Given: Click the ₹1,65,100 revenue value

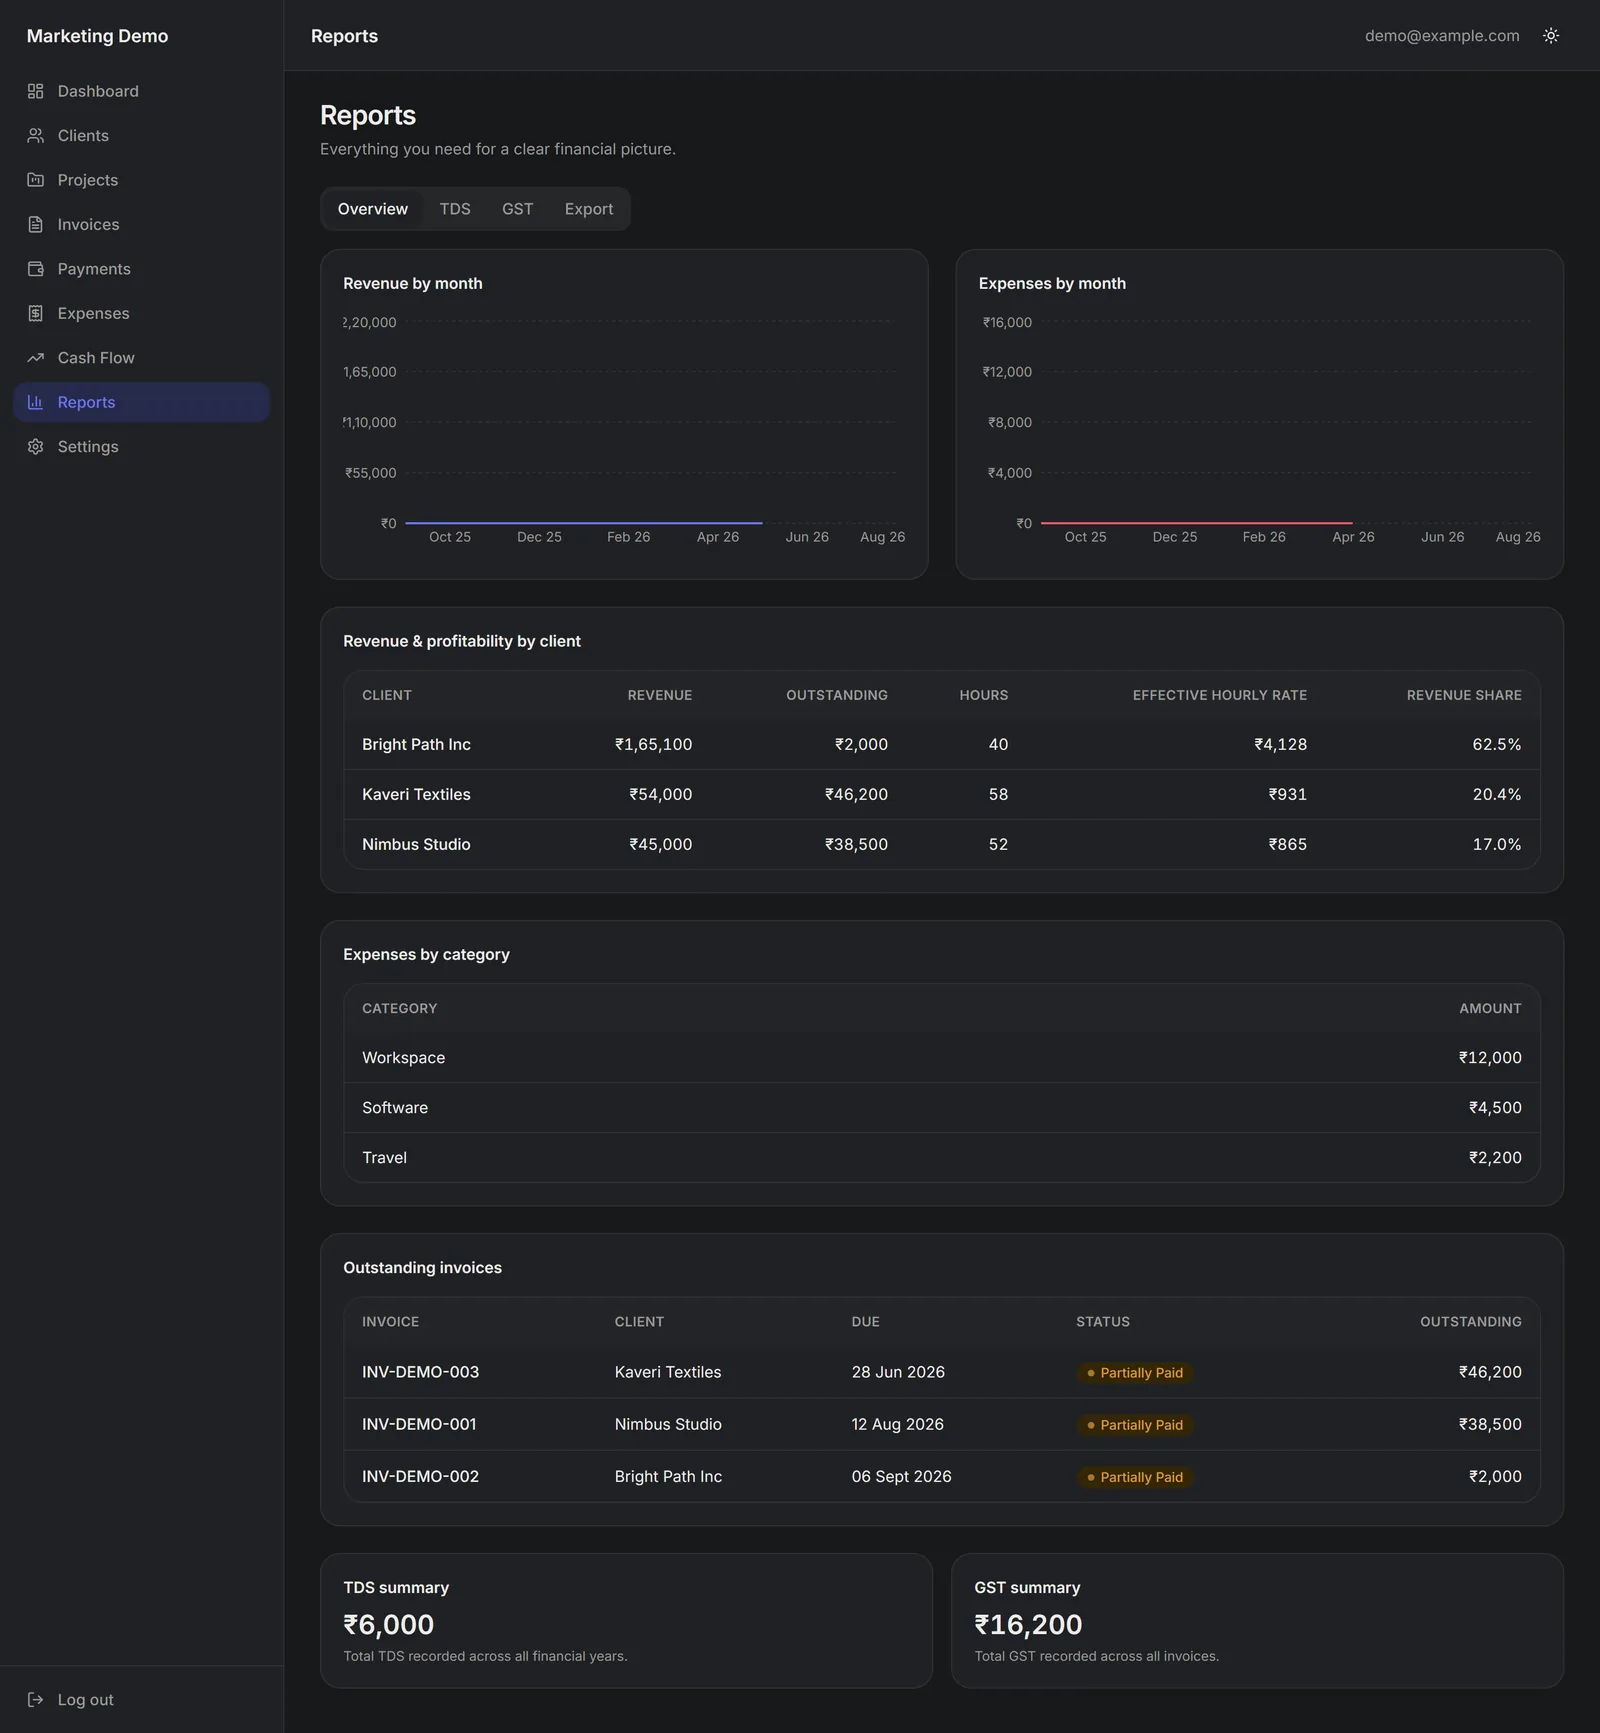Looking at the screenshot, I should (653, 744).
